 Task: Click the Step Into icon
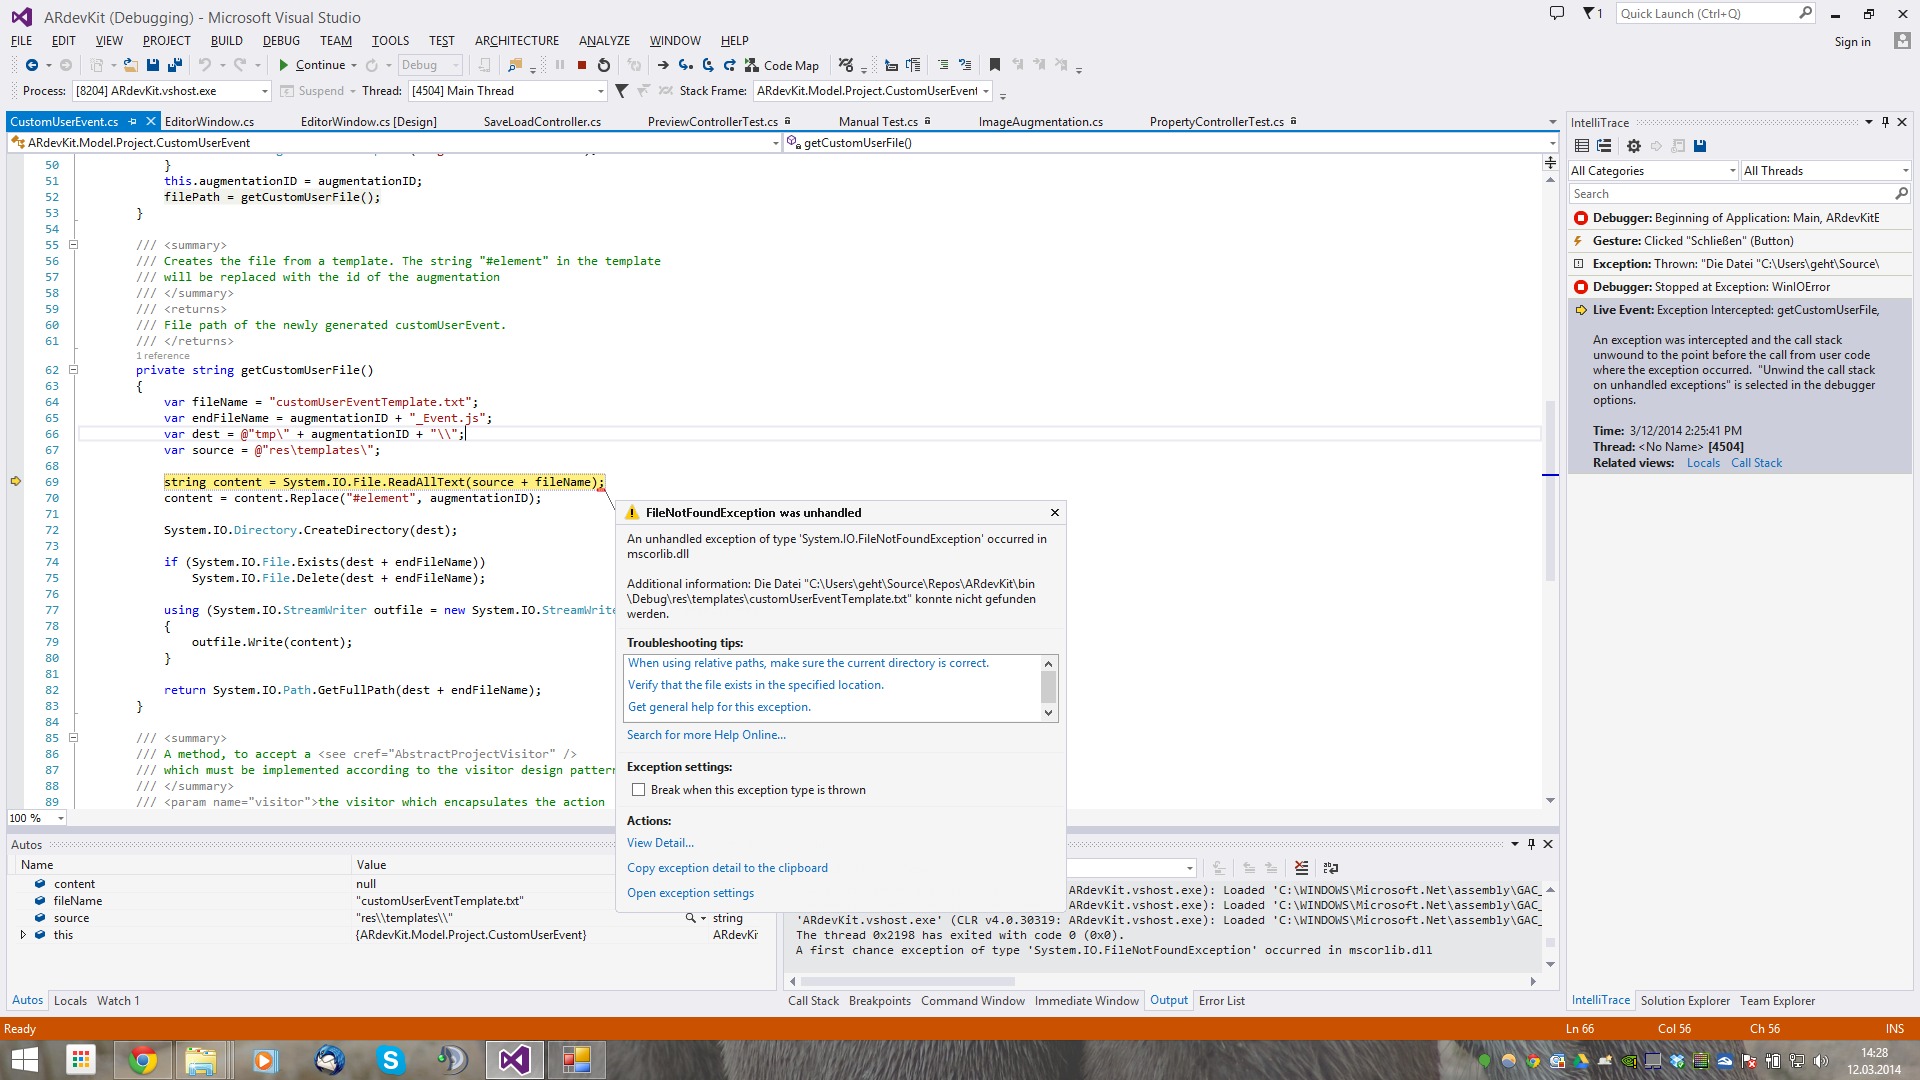pos(685,65)
